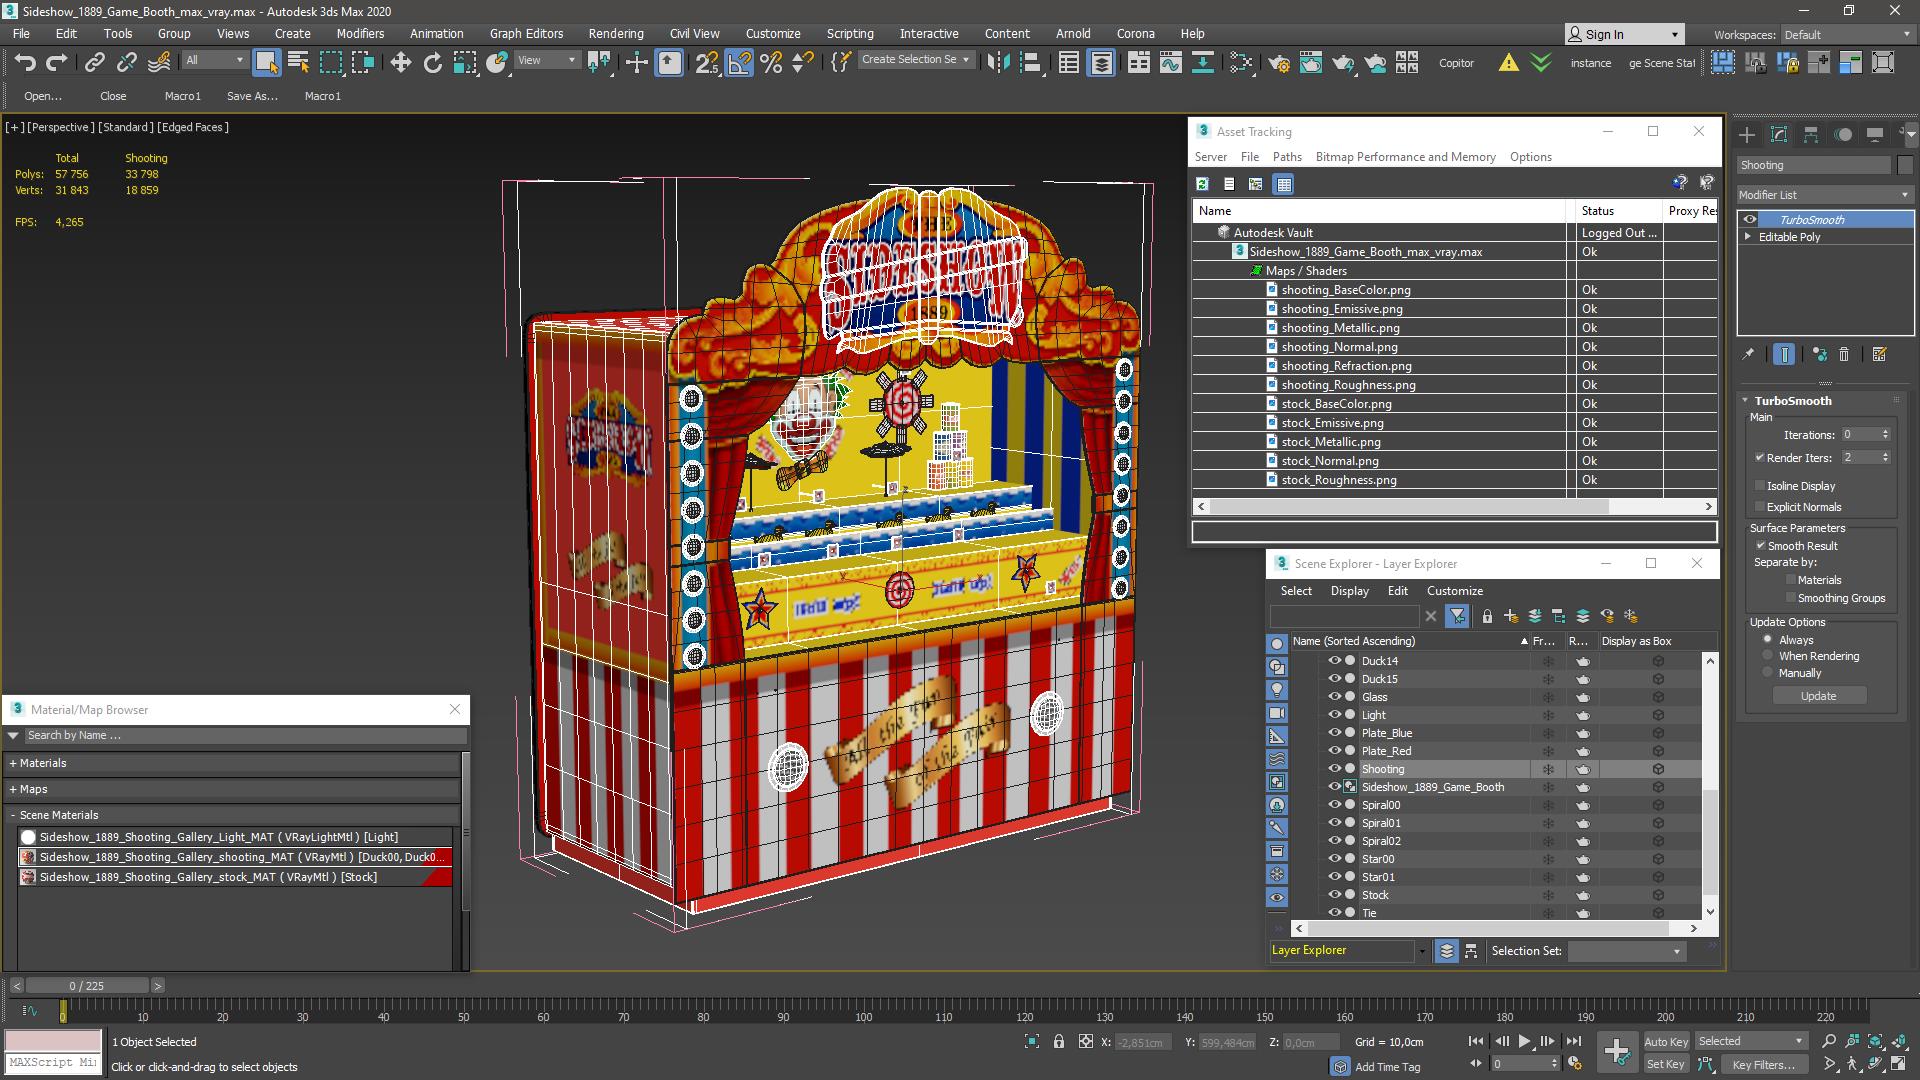Click the Select by Name icon
1920x1080 pixels.
(x=297, y=63)
